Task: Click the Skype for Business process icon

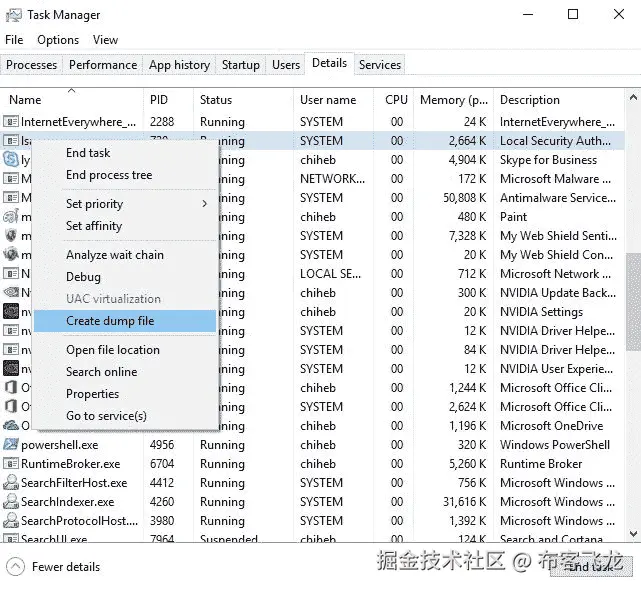Action: [x=11, y=159]
